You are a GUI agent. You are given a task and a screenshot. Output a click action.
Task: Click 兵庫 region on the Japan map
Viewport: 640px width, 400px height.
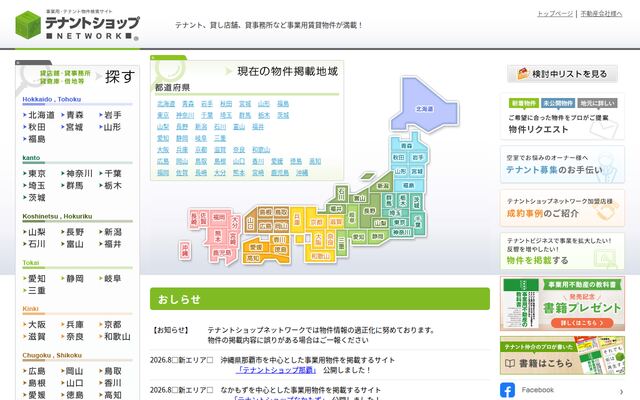(297, 220)
